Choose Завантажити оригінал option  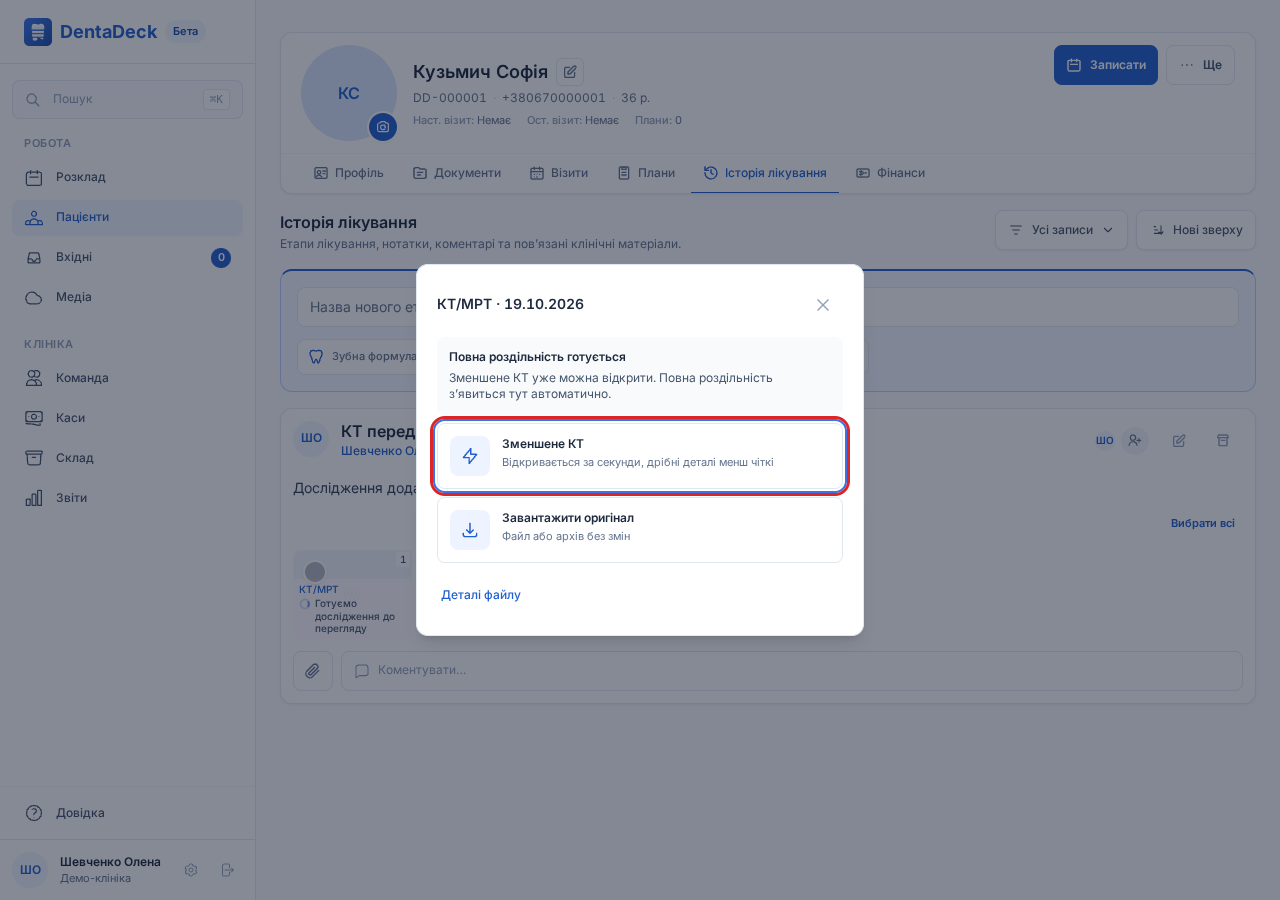pyautogui.click(x=640, y=530)
